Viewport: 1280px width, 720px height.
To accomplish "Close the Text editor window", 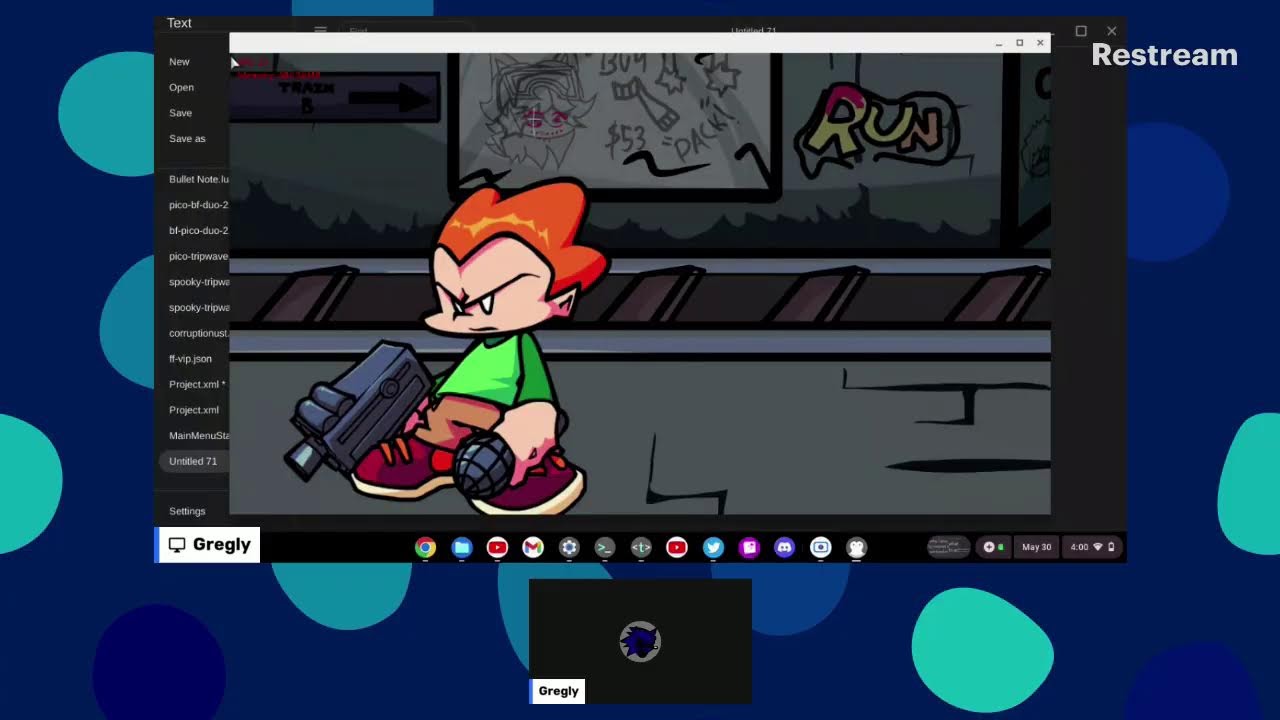I will coord(1111,31).
